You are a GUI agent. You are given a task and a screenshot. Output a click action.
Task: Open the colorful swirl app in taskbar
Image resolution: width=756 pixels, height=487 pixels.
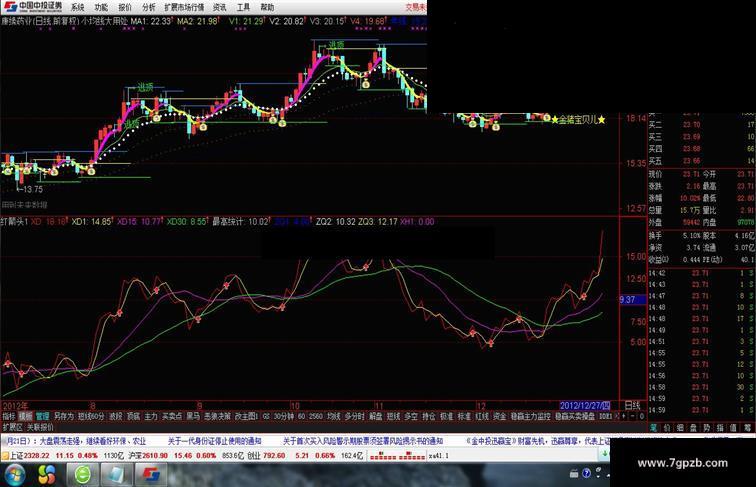tap(46, 475)
